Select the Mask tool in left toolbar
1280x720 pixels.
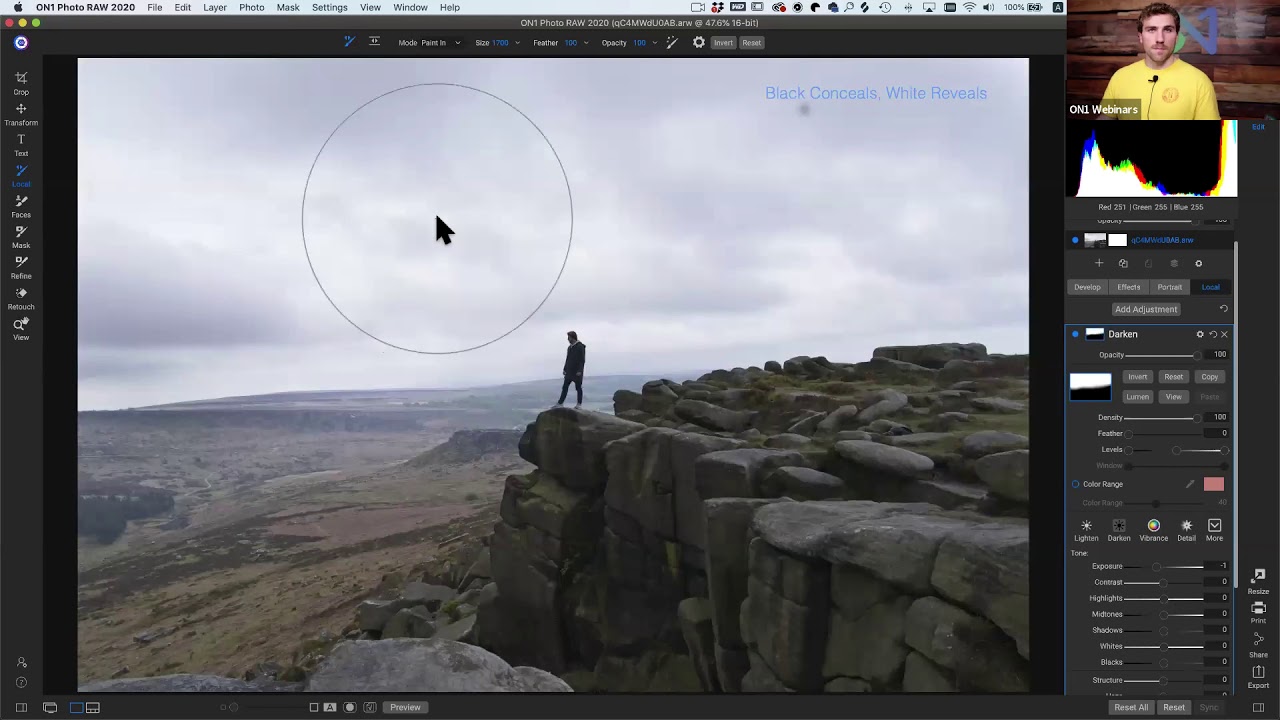pyautogui.click(x=21, y=237)
